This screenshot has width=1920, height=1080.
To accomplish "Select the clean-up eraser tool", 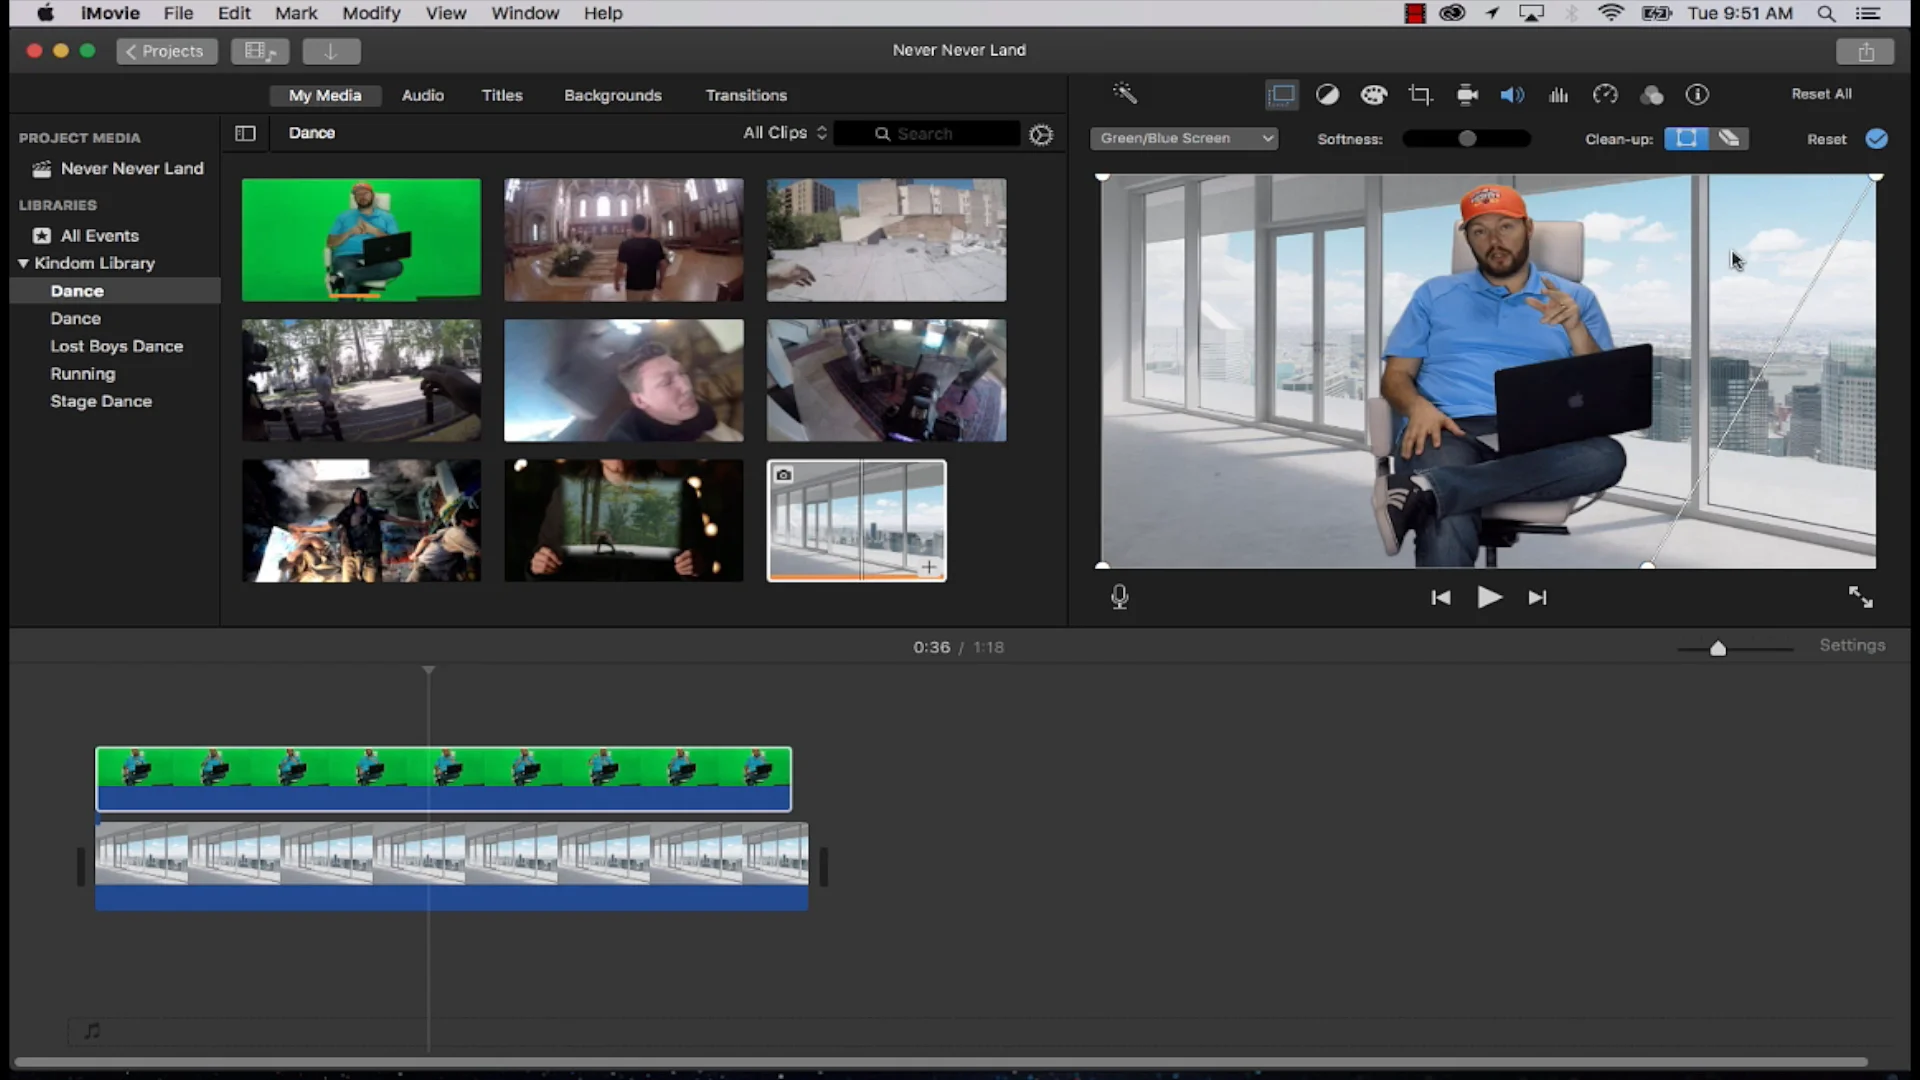I will point(1729,138).
